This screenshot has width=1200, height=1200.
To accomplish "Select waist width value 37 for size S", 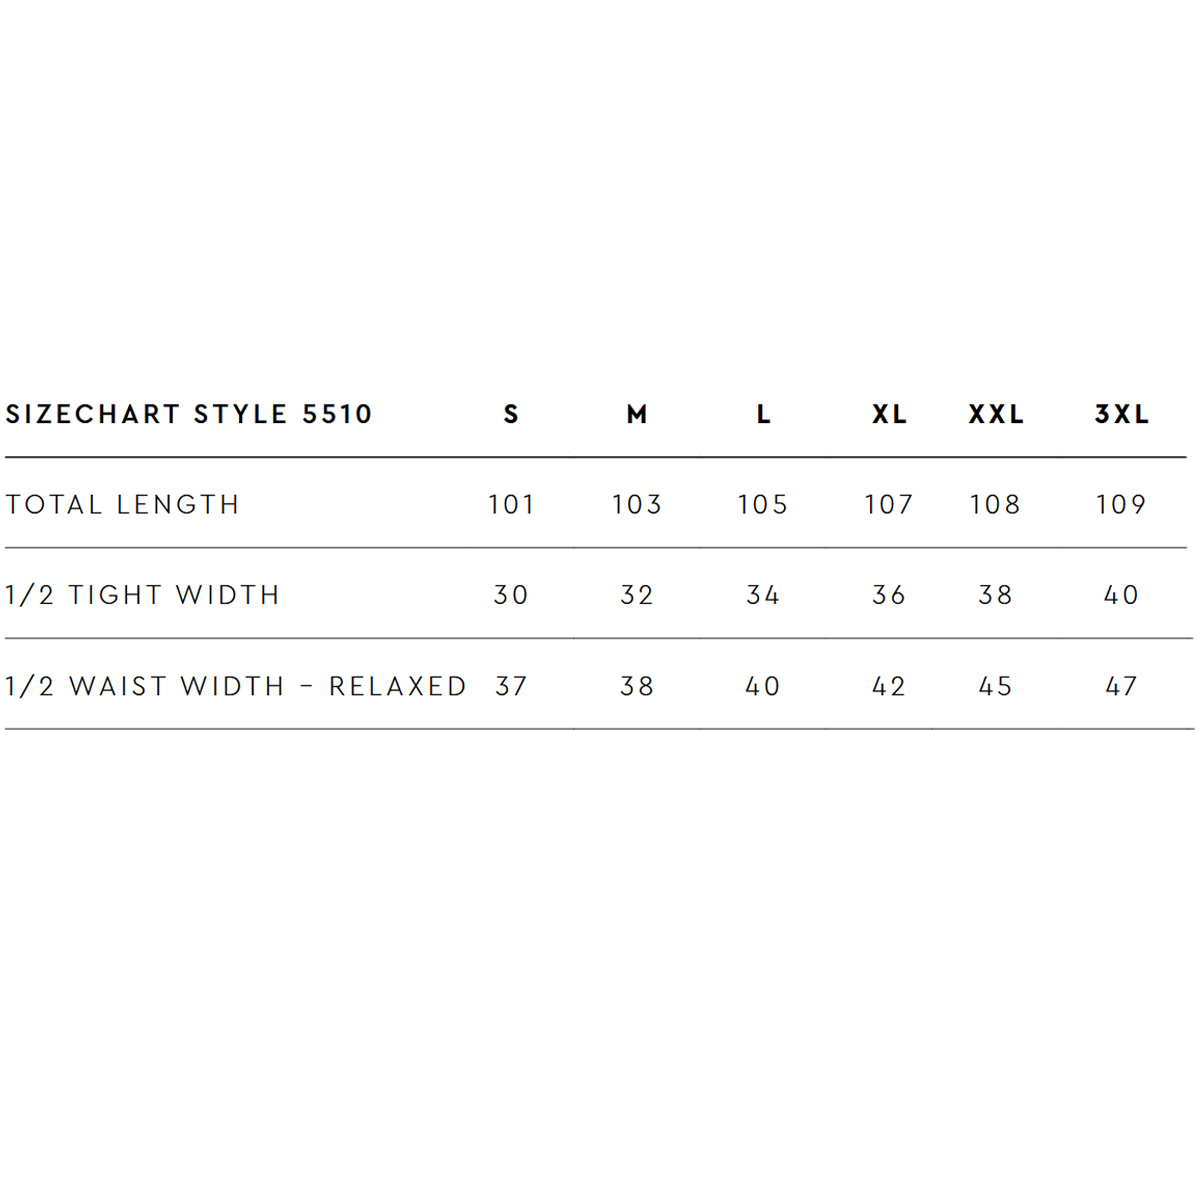I will (511, 686).
